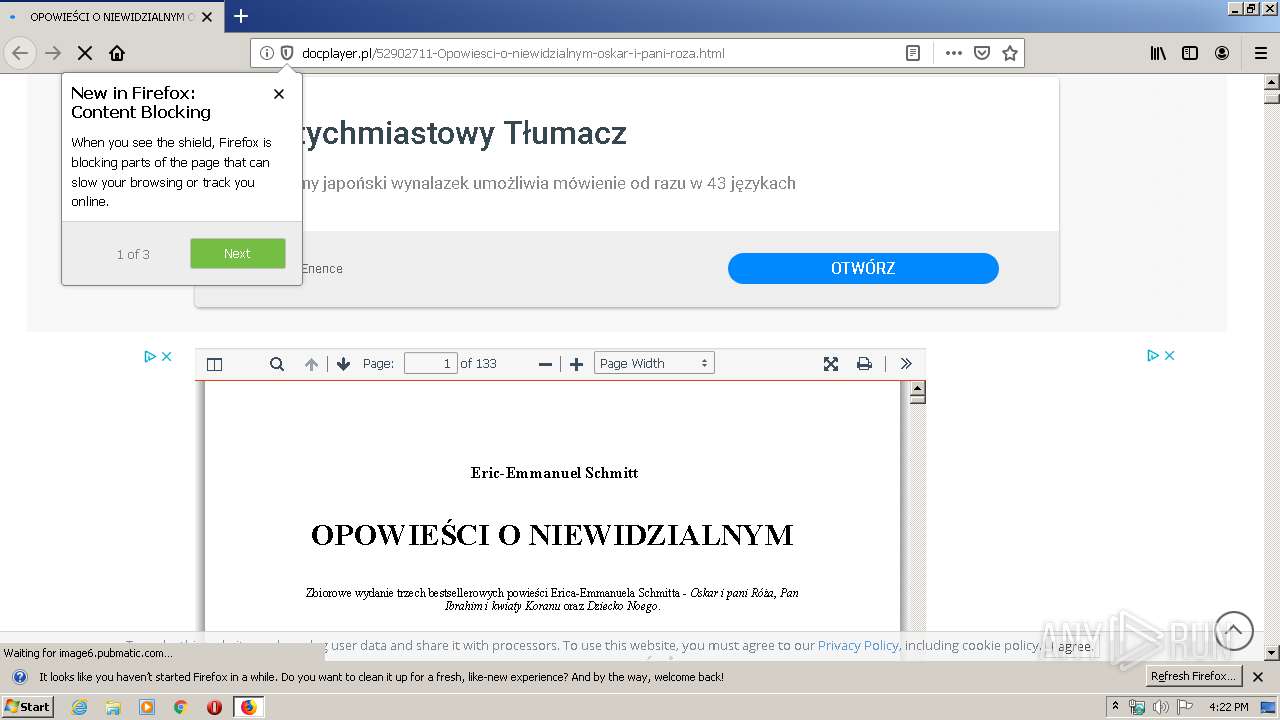Open a new browser tab
The height and width of the screenshot is (720, 1280).
click(x=241, y=16)
